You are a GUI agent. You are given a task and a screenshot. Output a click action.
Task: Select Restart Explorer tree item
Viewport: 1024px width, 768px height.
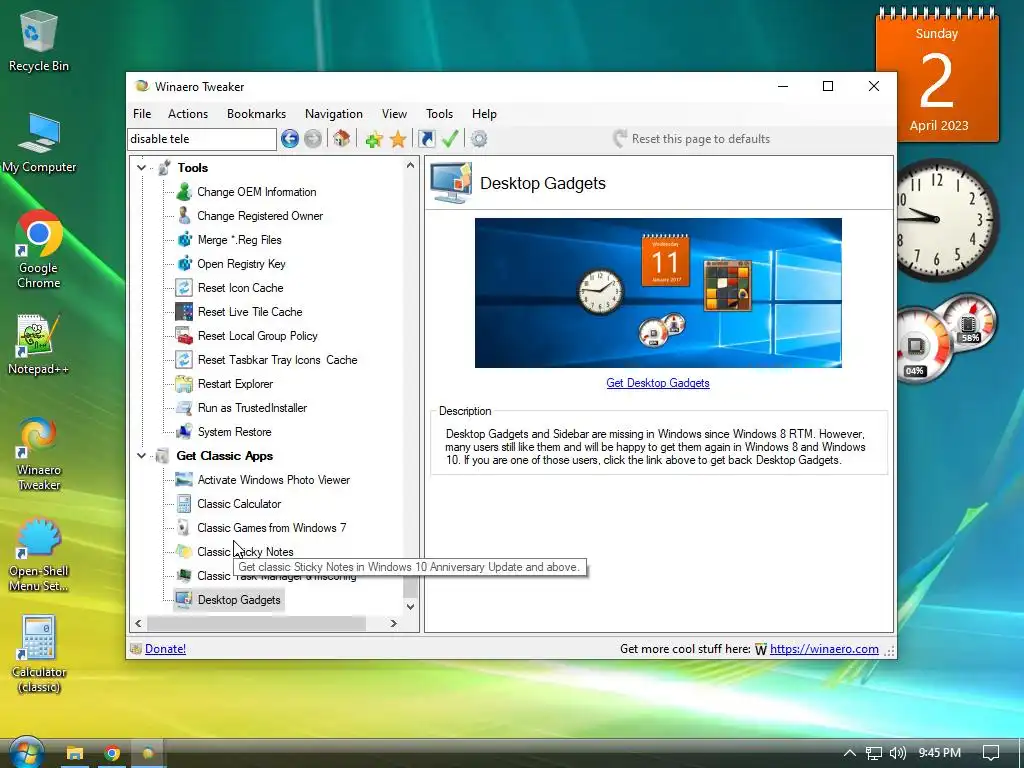click(x=235, y=383)
